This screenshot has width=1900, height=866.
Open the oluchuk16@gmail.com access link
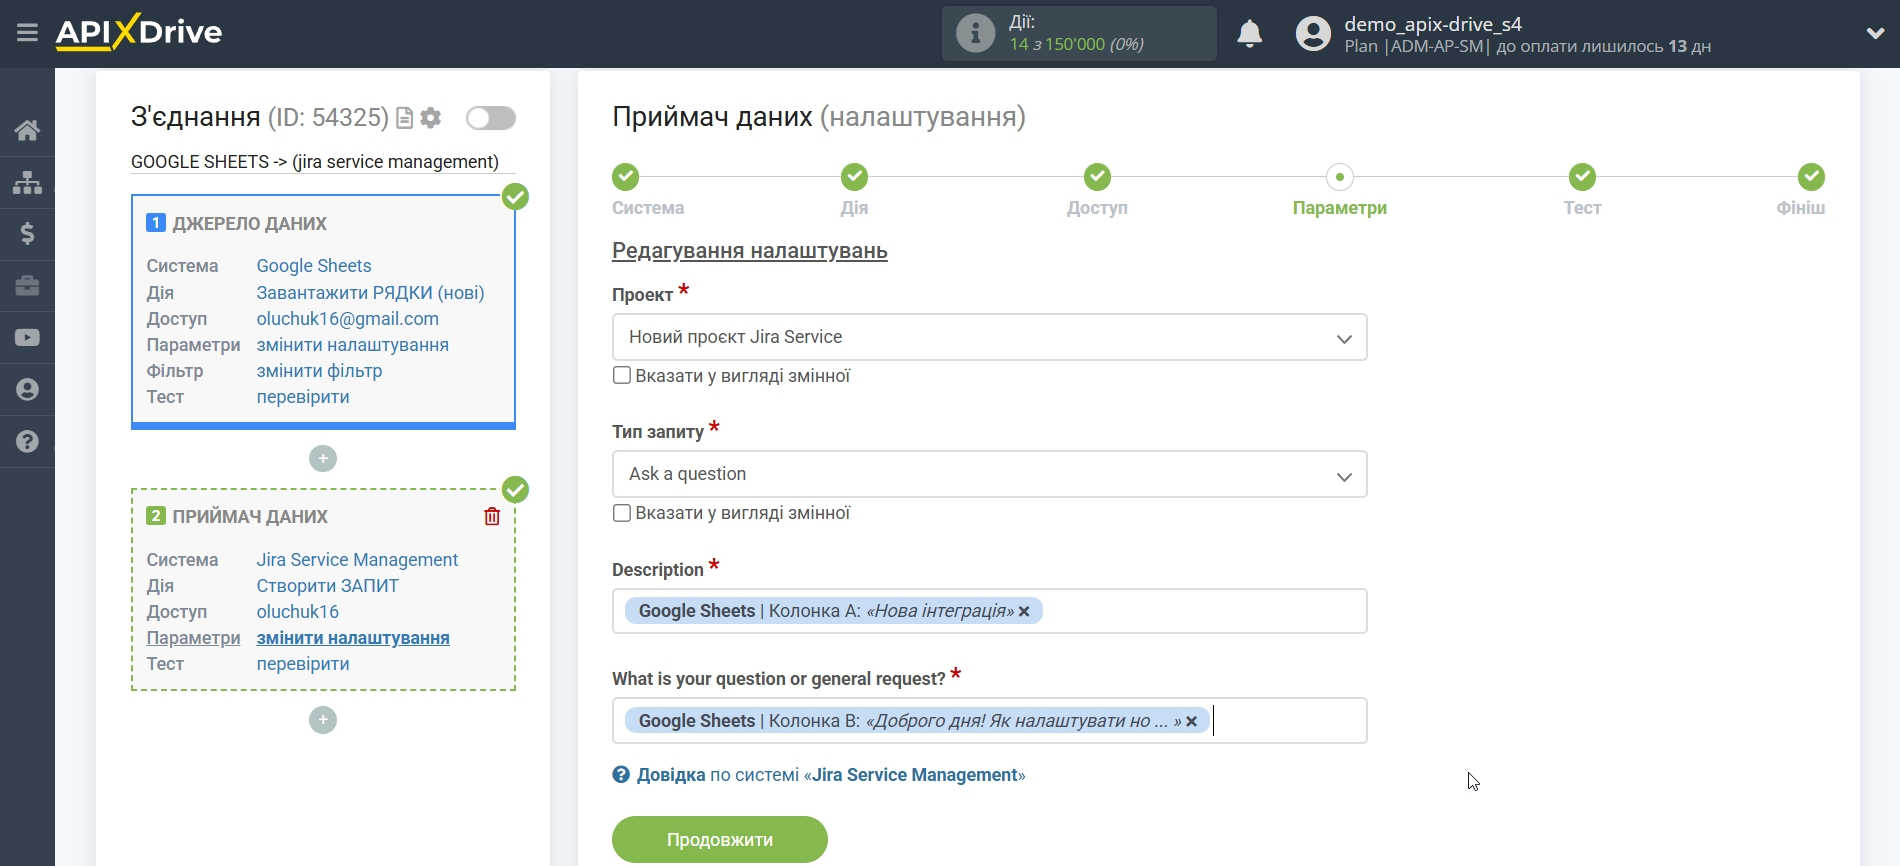click(347, 319)
